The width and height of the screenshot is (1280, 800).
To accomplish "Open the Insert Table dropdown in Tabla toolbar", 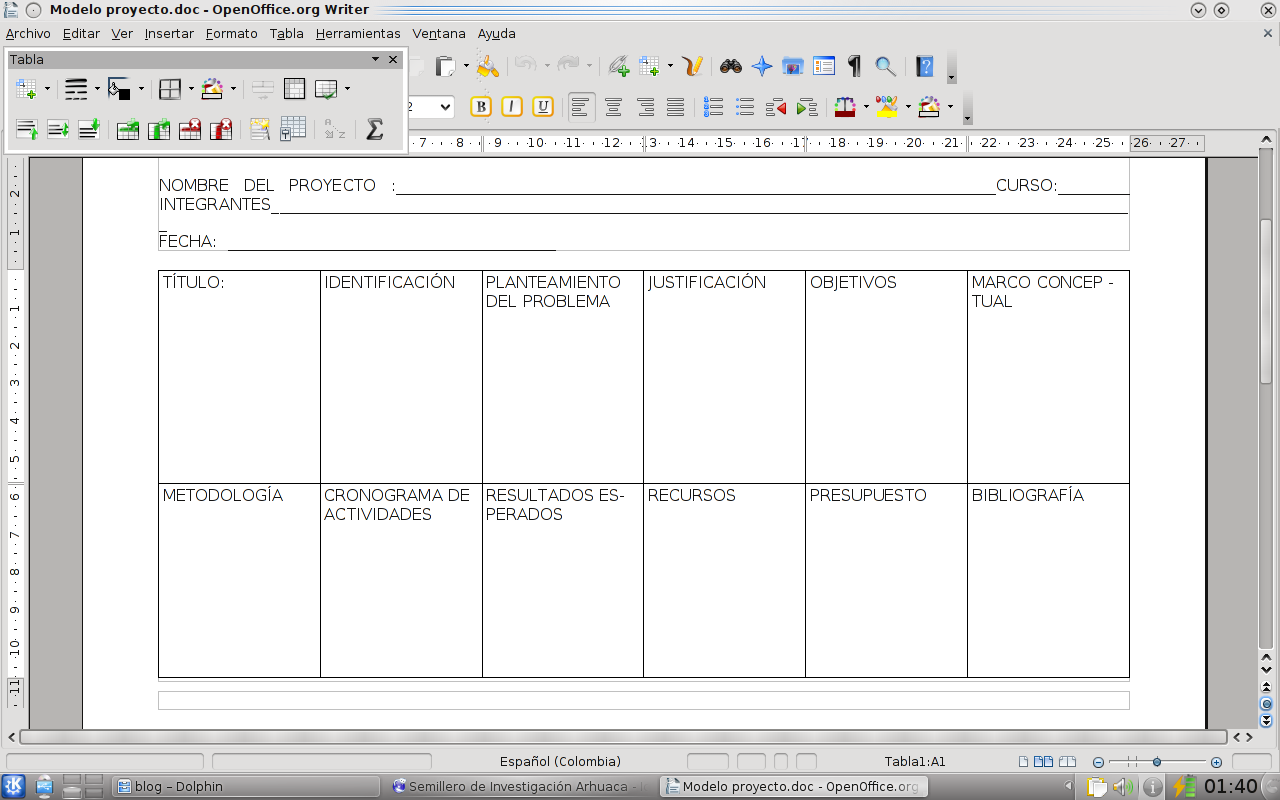I will point(47,89).
